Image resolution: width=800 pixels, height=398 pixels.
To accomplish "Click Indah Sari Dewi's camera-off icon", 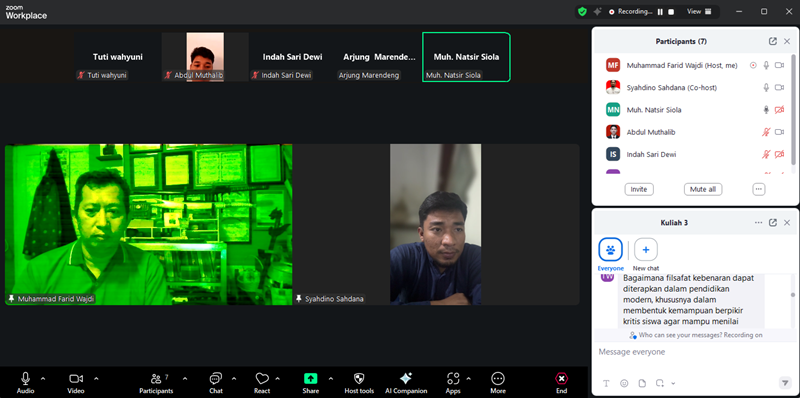I will (779, 154).
